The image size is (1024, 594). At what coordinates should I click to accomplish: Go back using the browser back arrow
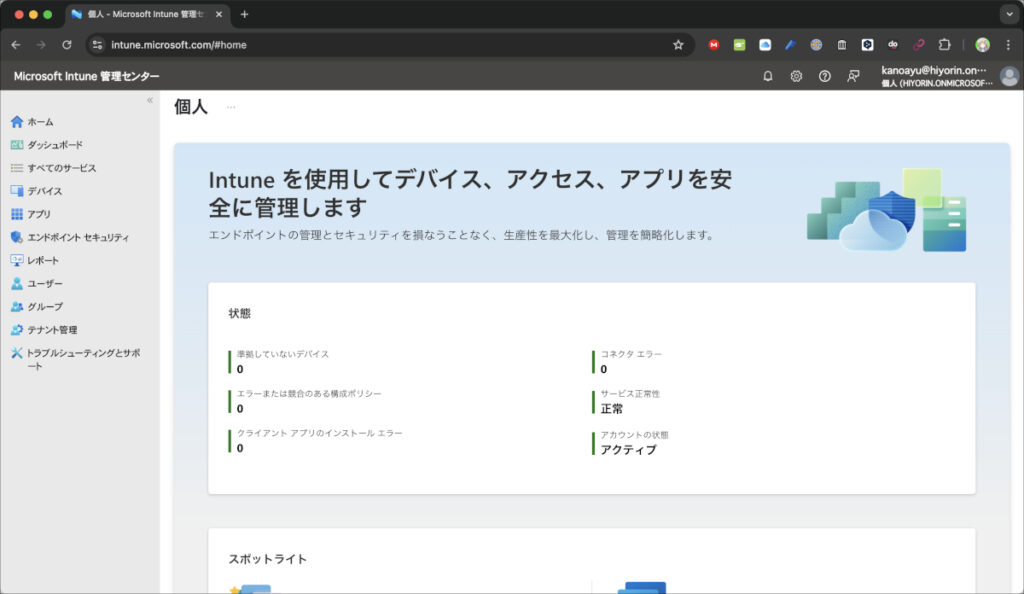16,44
